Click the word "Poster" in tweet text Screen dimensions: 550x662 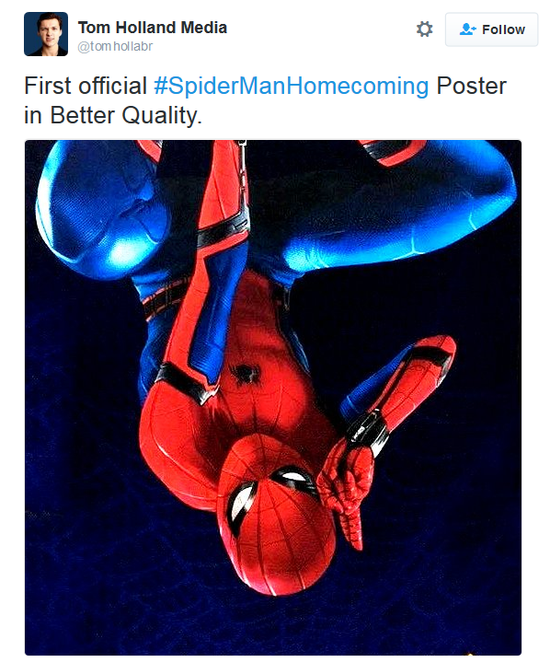[471, 86]
